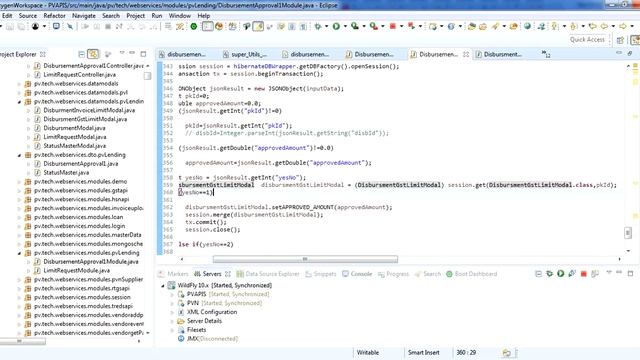This screenshot has width=640, height=360.
Task: Maximize the Project Explorer panel
Action: click(143, 54)
